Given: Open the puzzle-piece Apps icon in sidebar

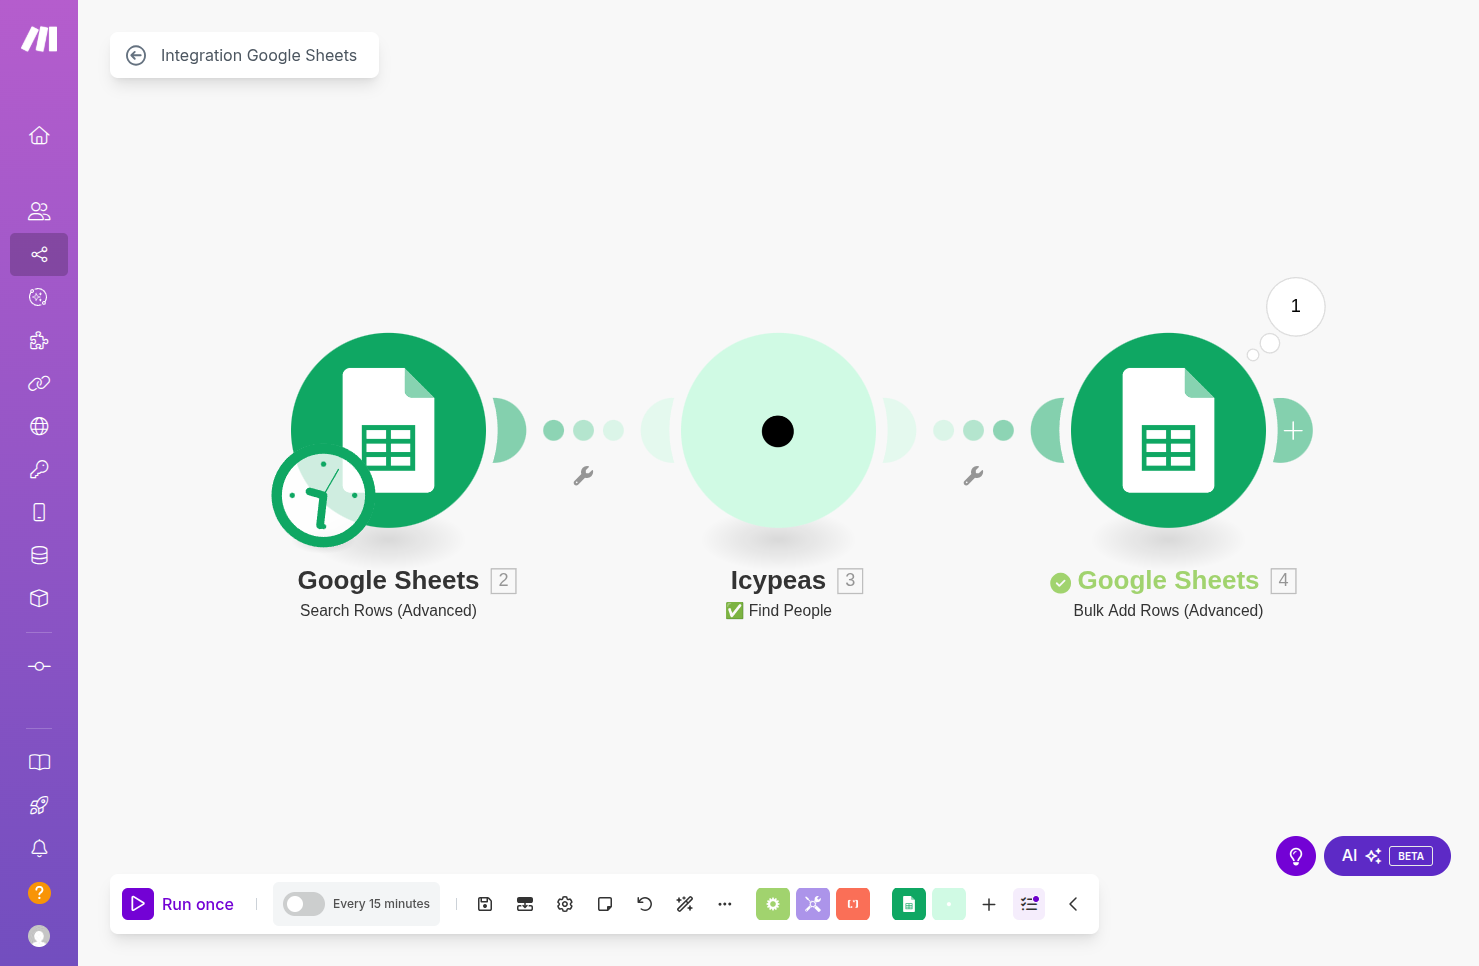Looking at the screenshot, I should coord(39,340).
